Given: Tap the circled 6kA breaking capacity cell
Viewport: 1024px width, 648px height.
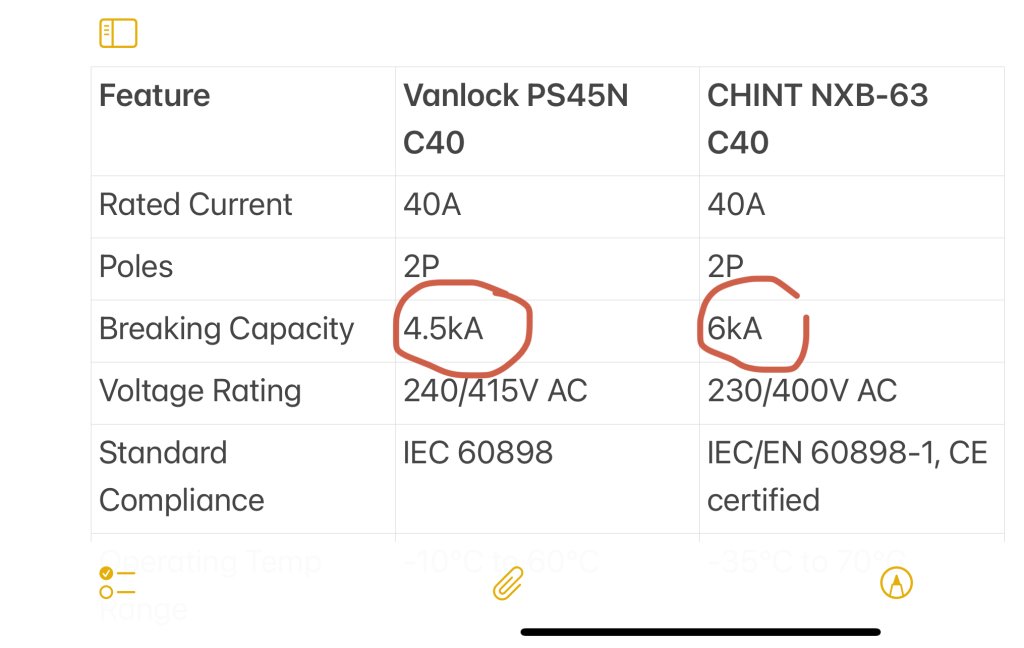Looking at the screenshot, I should point(852,331).
